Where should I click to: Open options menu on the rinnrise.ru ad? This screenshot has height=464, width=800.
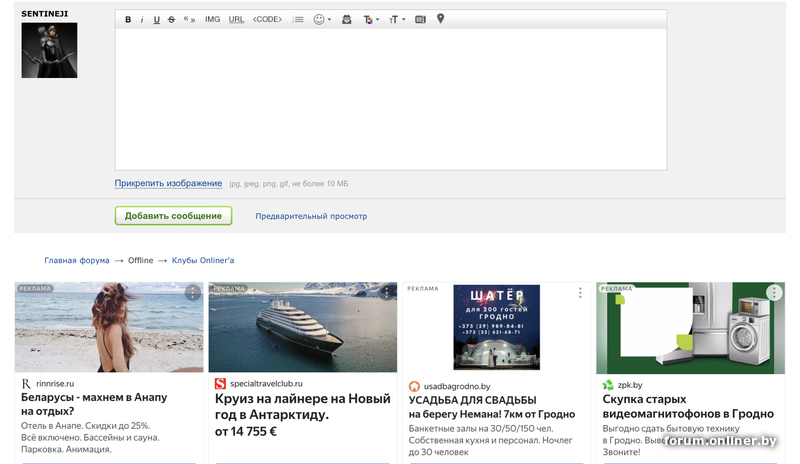coord(192,292)
